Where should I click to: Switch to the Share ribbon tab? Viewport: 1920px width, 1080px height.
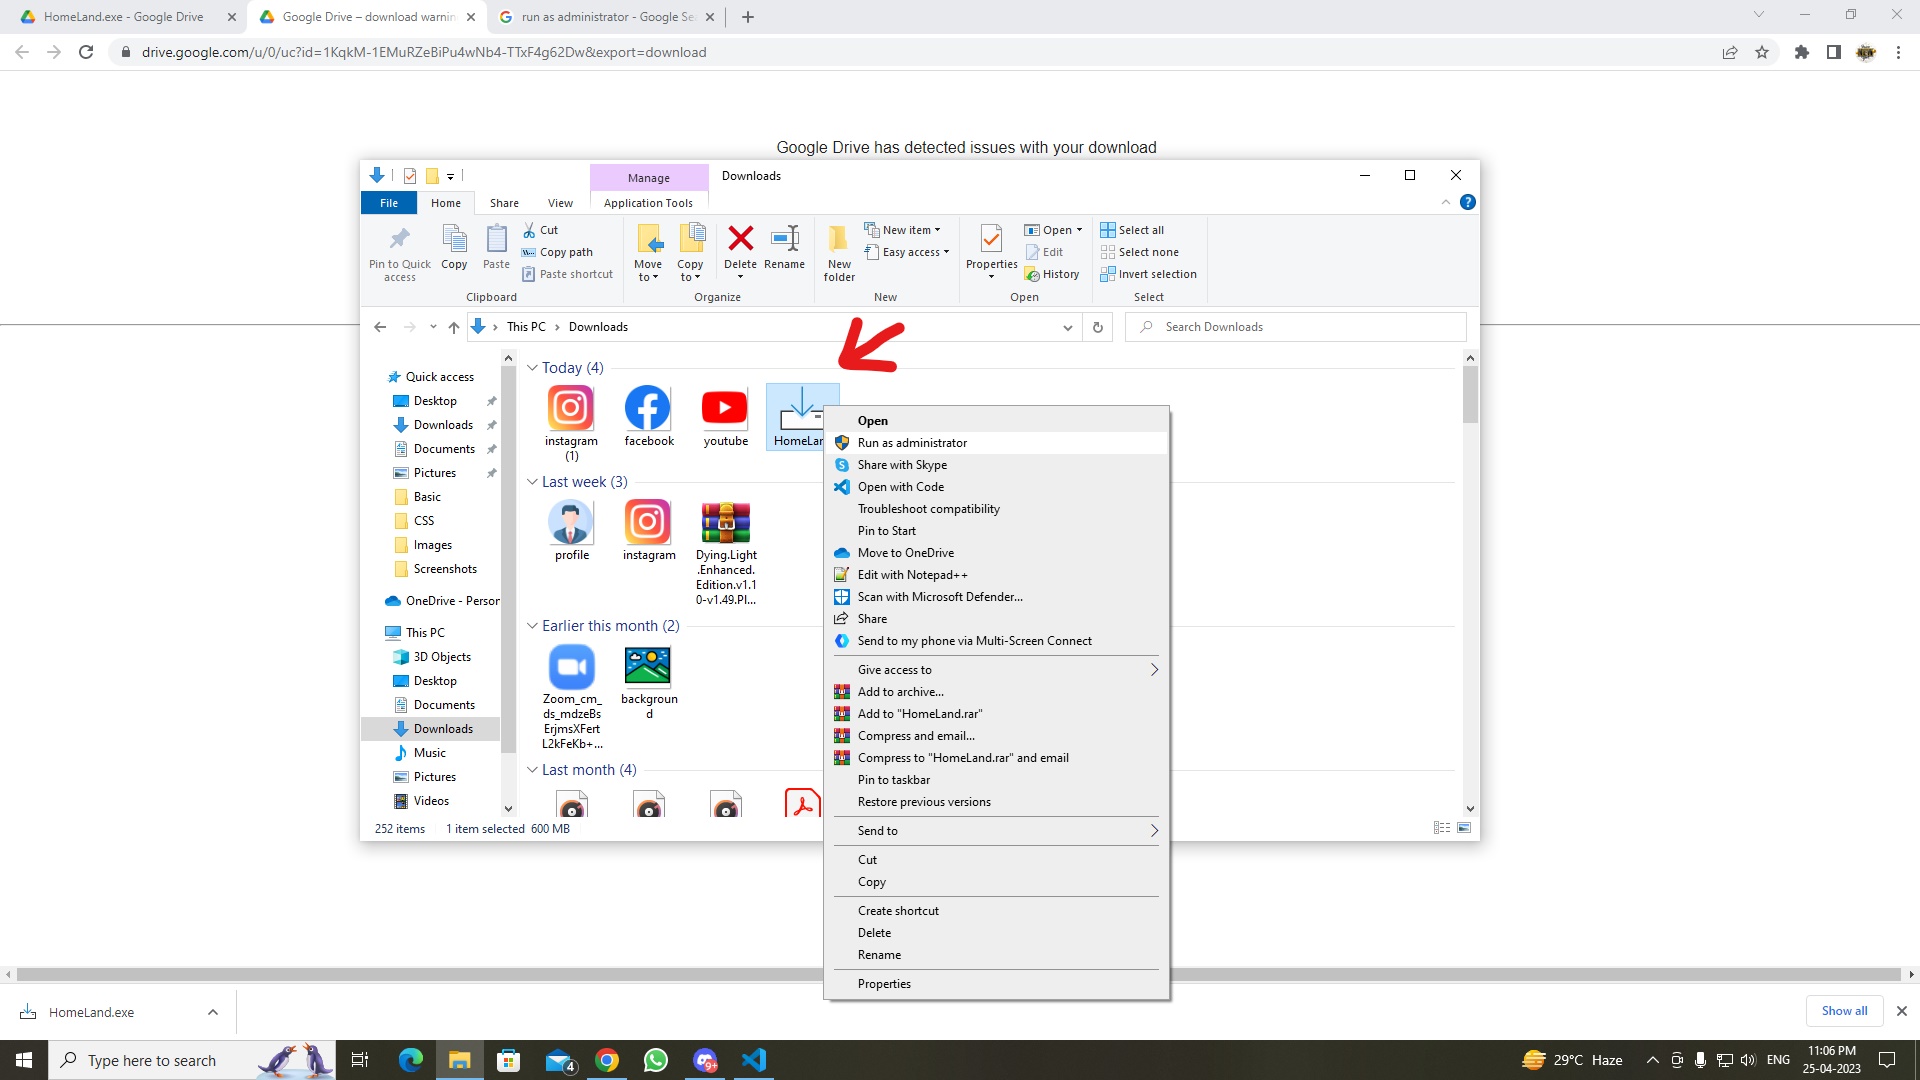pyautogui.click(x=504, y=203)
